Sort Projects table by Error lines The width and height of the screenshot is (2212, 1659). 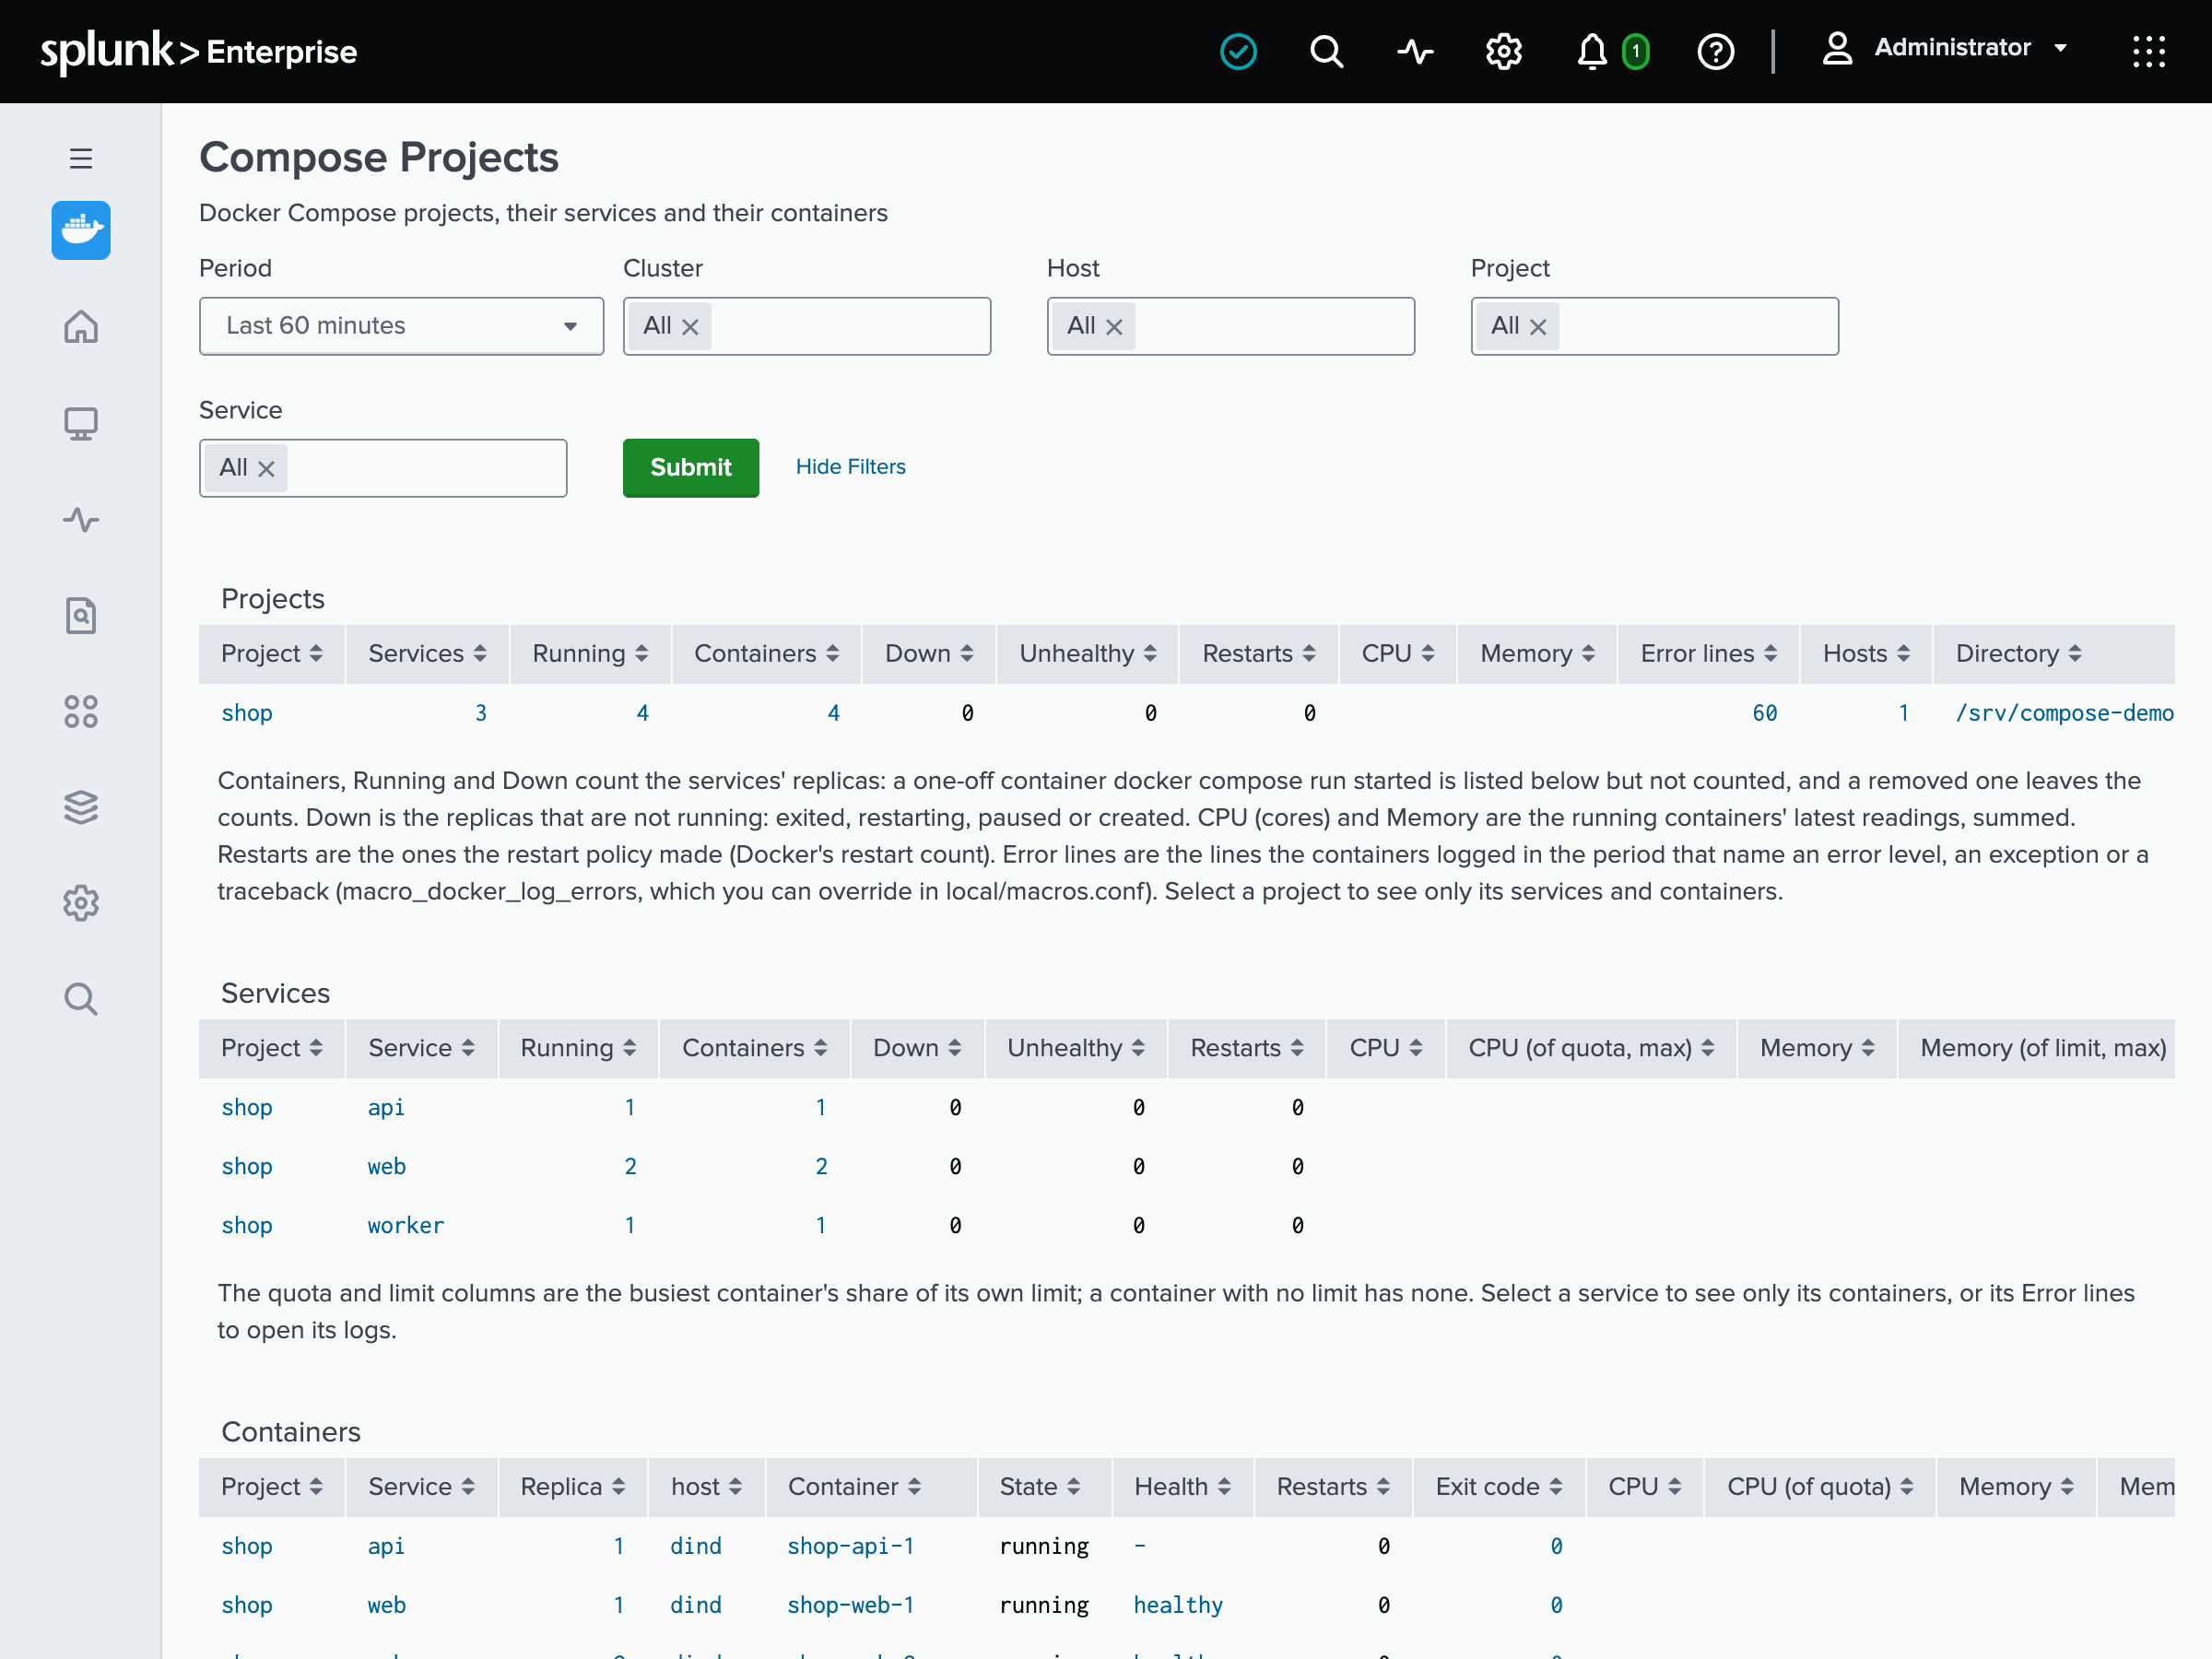click(1708, 654)
